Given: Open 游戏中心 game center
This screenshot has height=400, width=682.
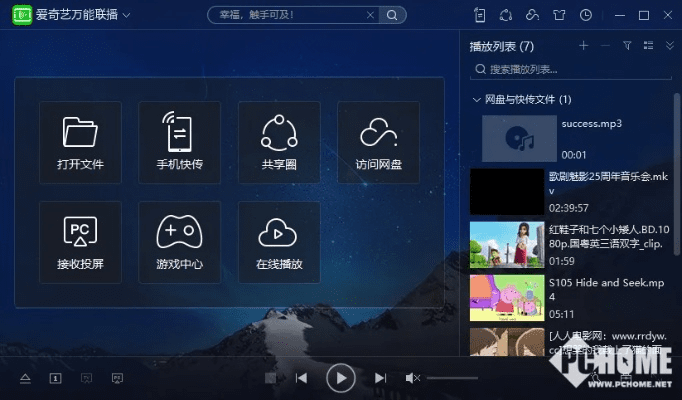Looking at the screenshot, I should coord(179,242).
